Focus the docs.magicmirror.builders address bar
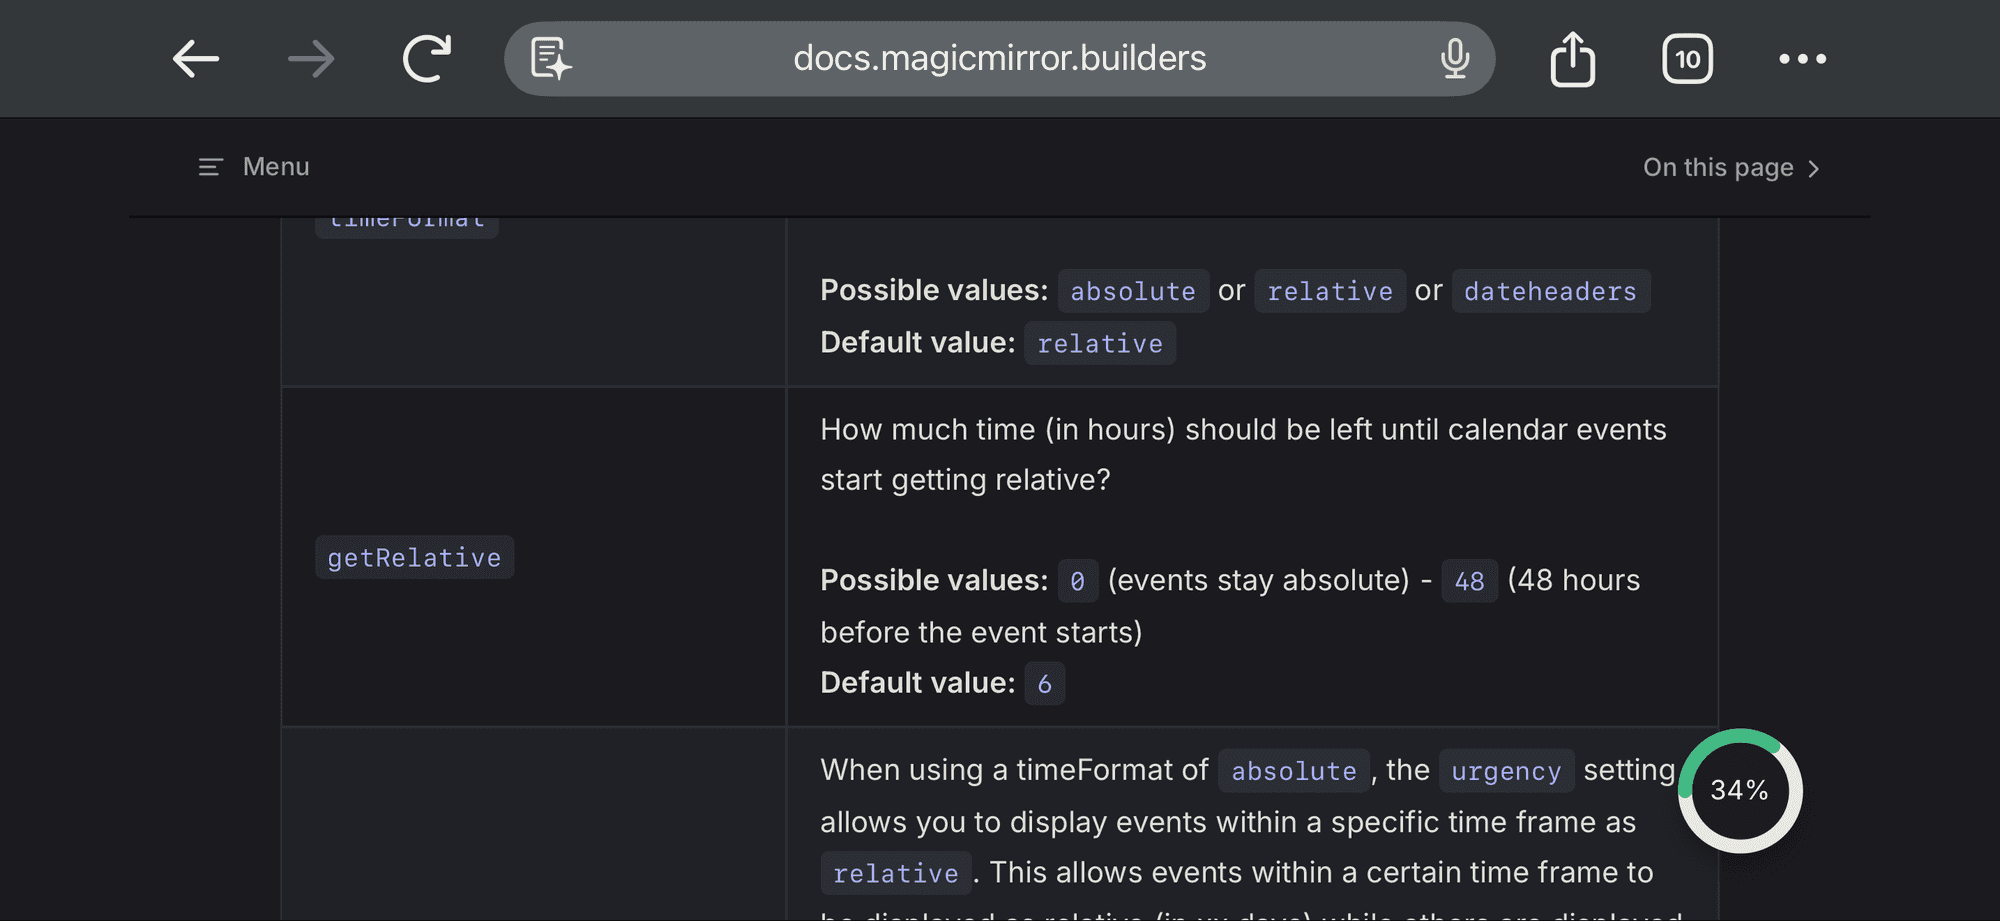 pos(998,59)
